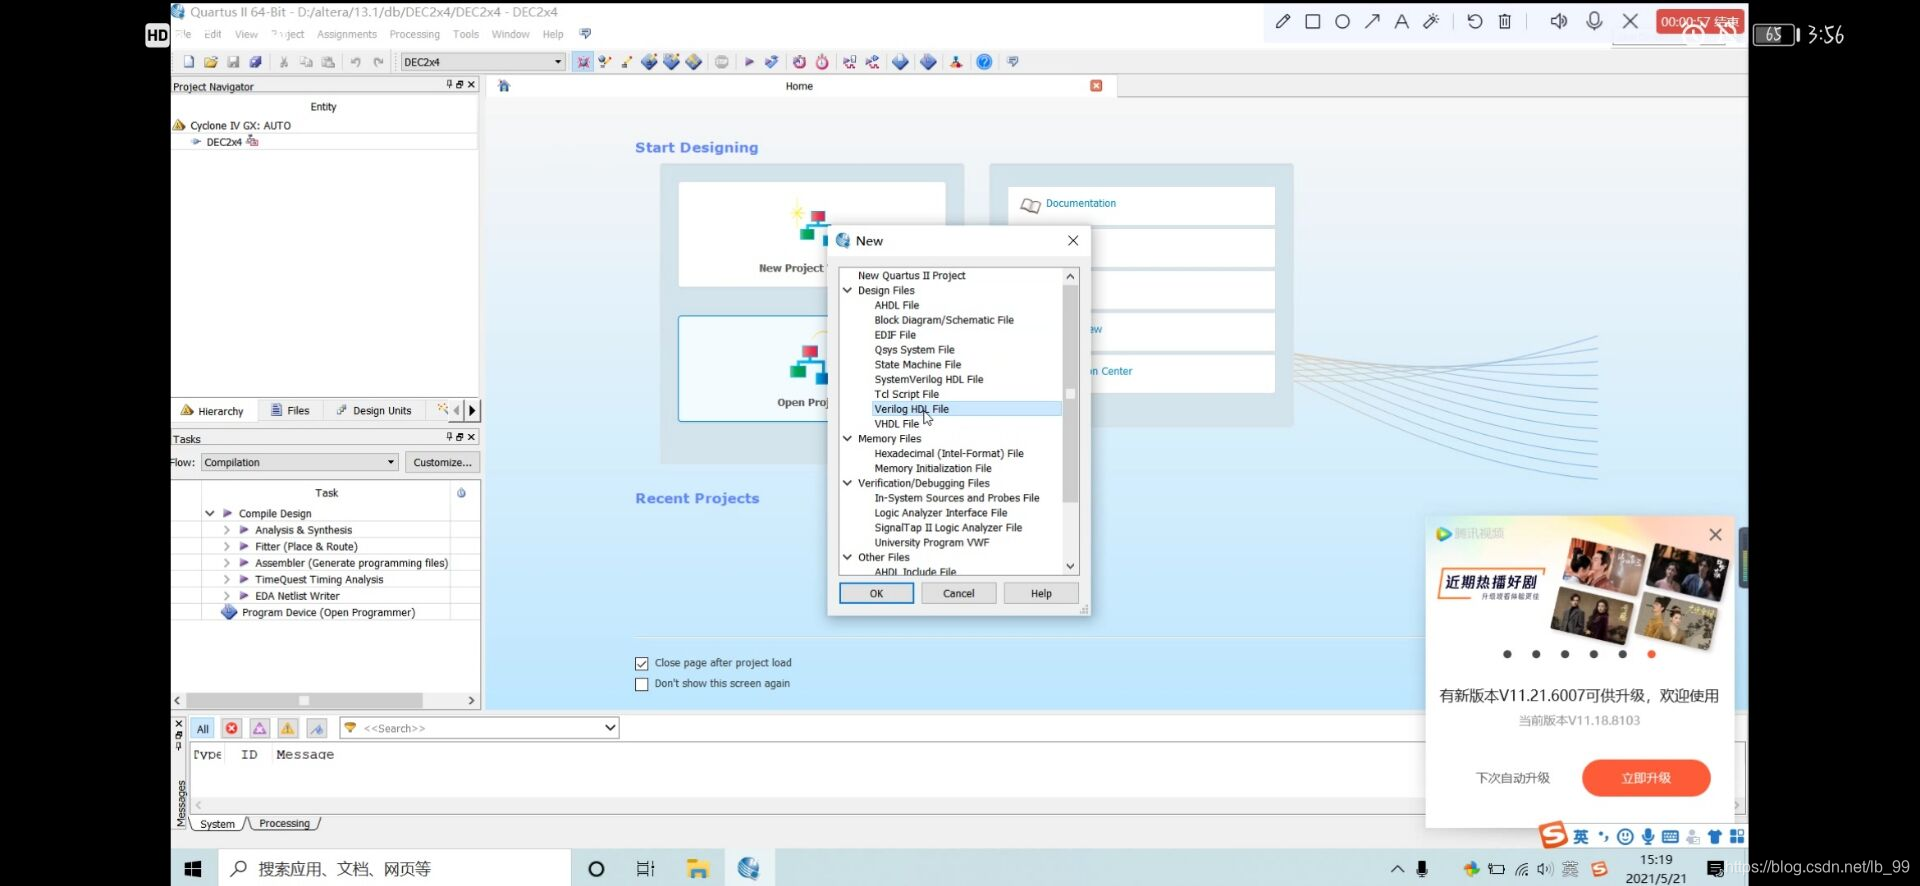The height and width of the screenshot is (886, 1920).
Task: Click the Open file toolbar icon
Action: coord(210,62)
